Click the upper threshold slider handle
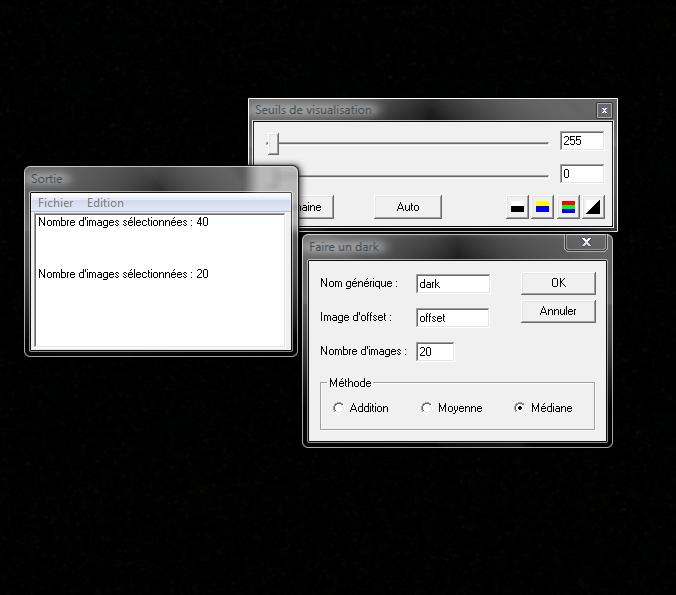This screenshot has width=676, height=595. pos(272,143)
